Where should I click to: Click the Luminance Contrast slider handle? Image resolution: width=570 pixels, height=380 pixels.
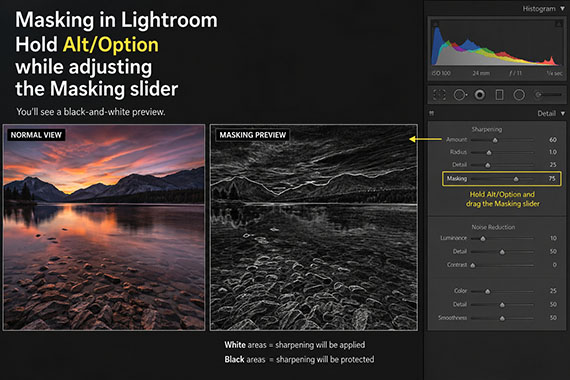coord(473,265)
